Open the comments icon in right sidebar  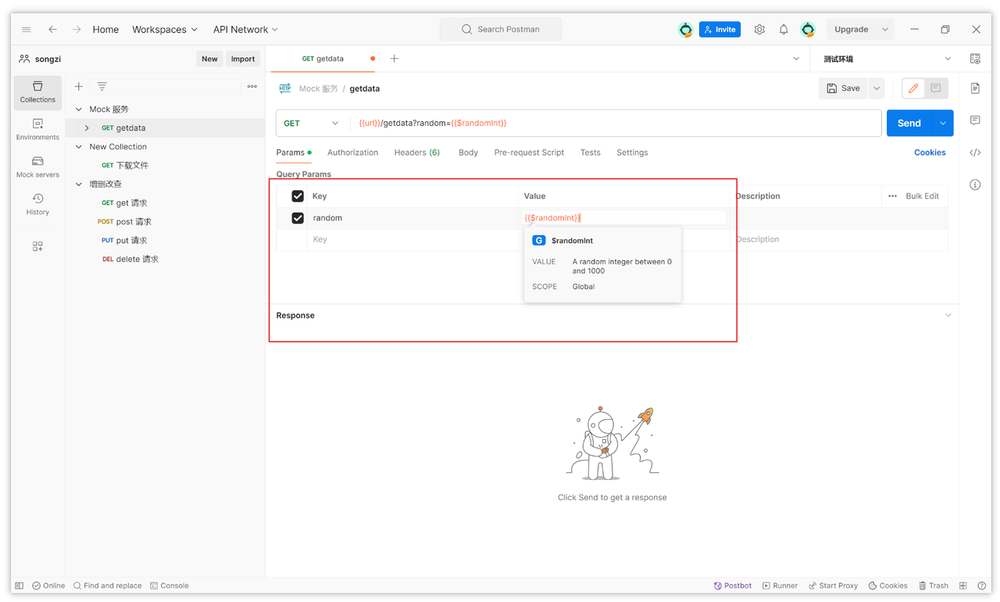pos(975,120)
